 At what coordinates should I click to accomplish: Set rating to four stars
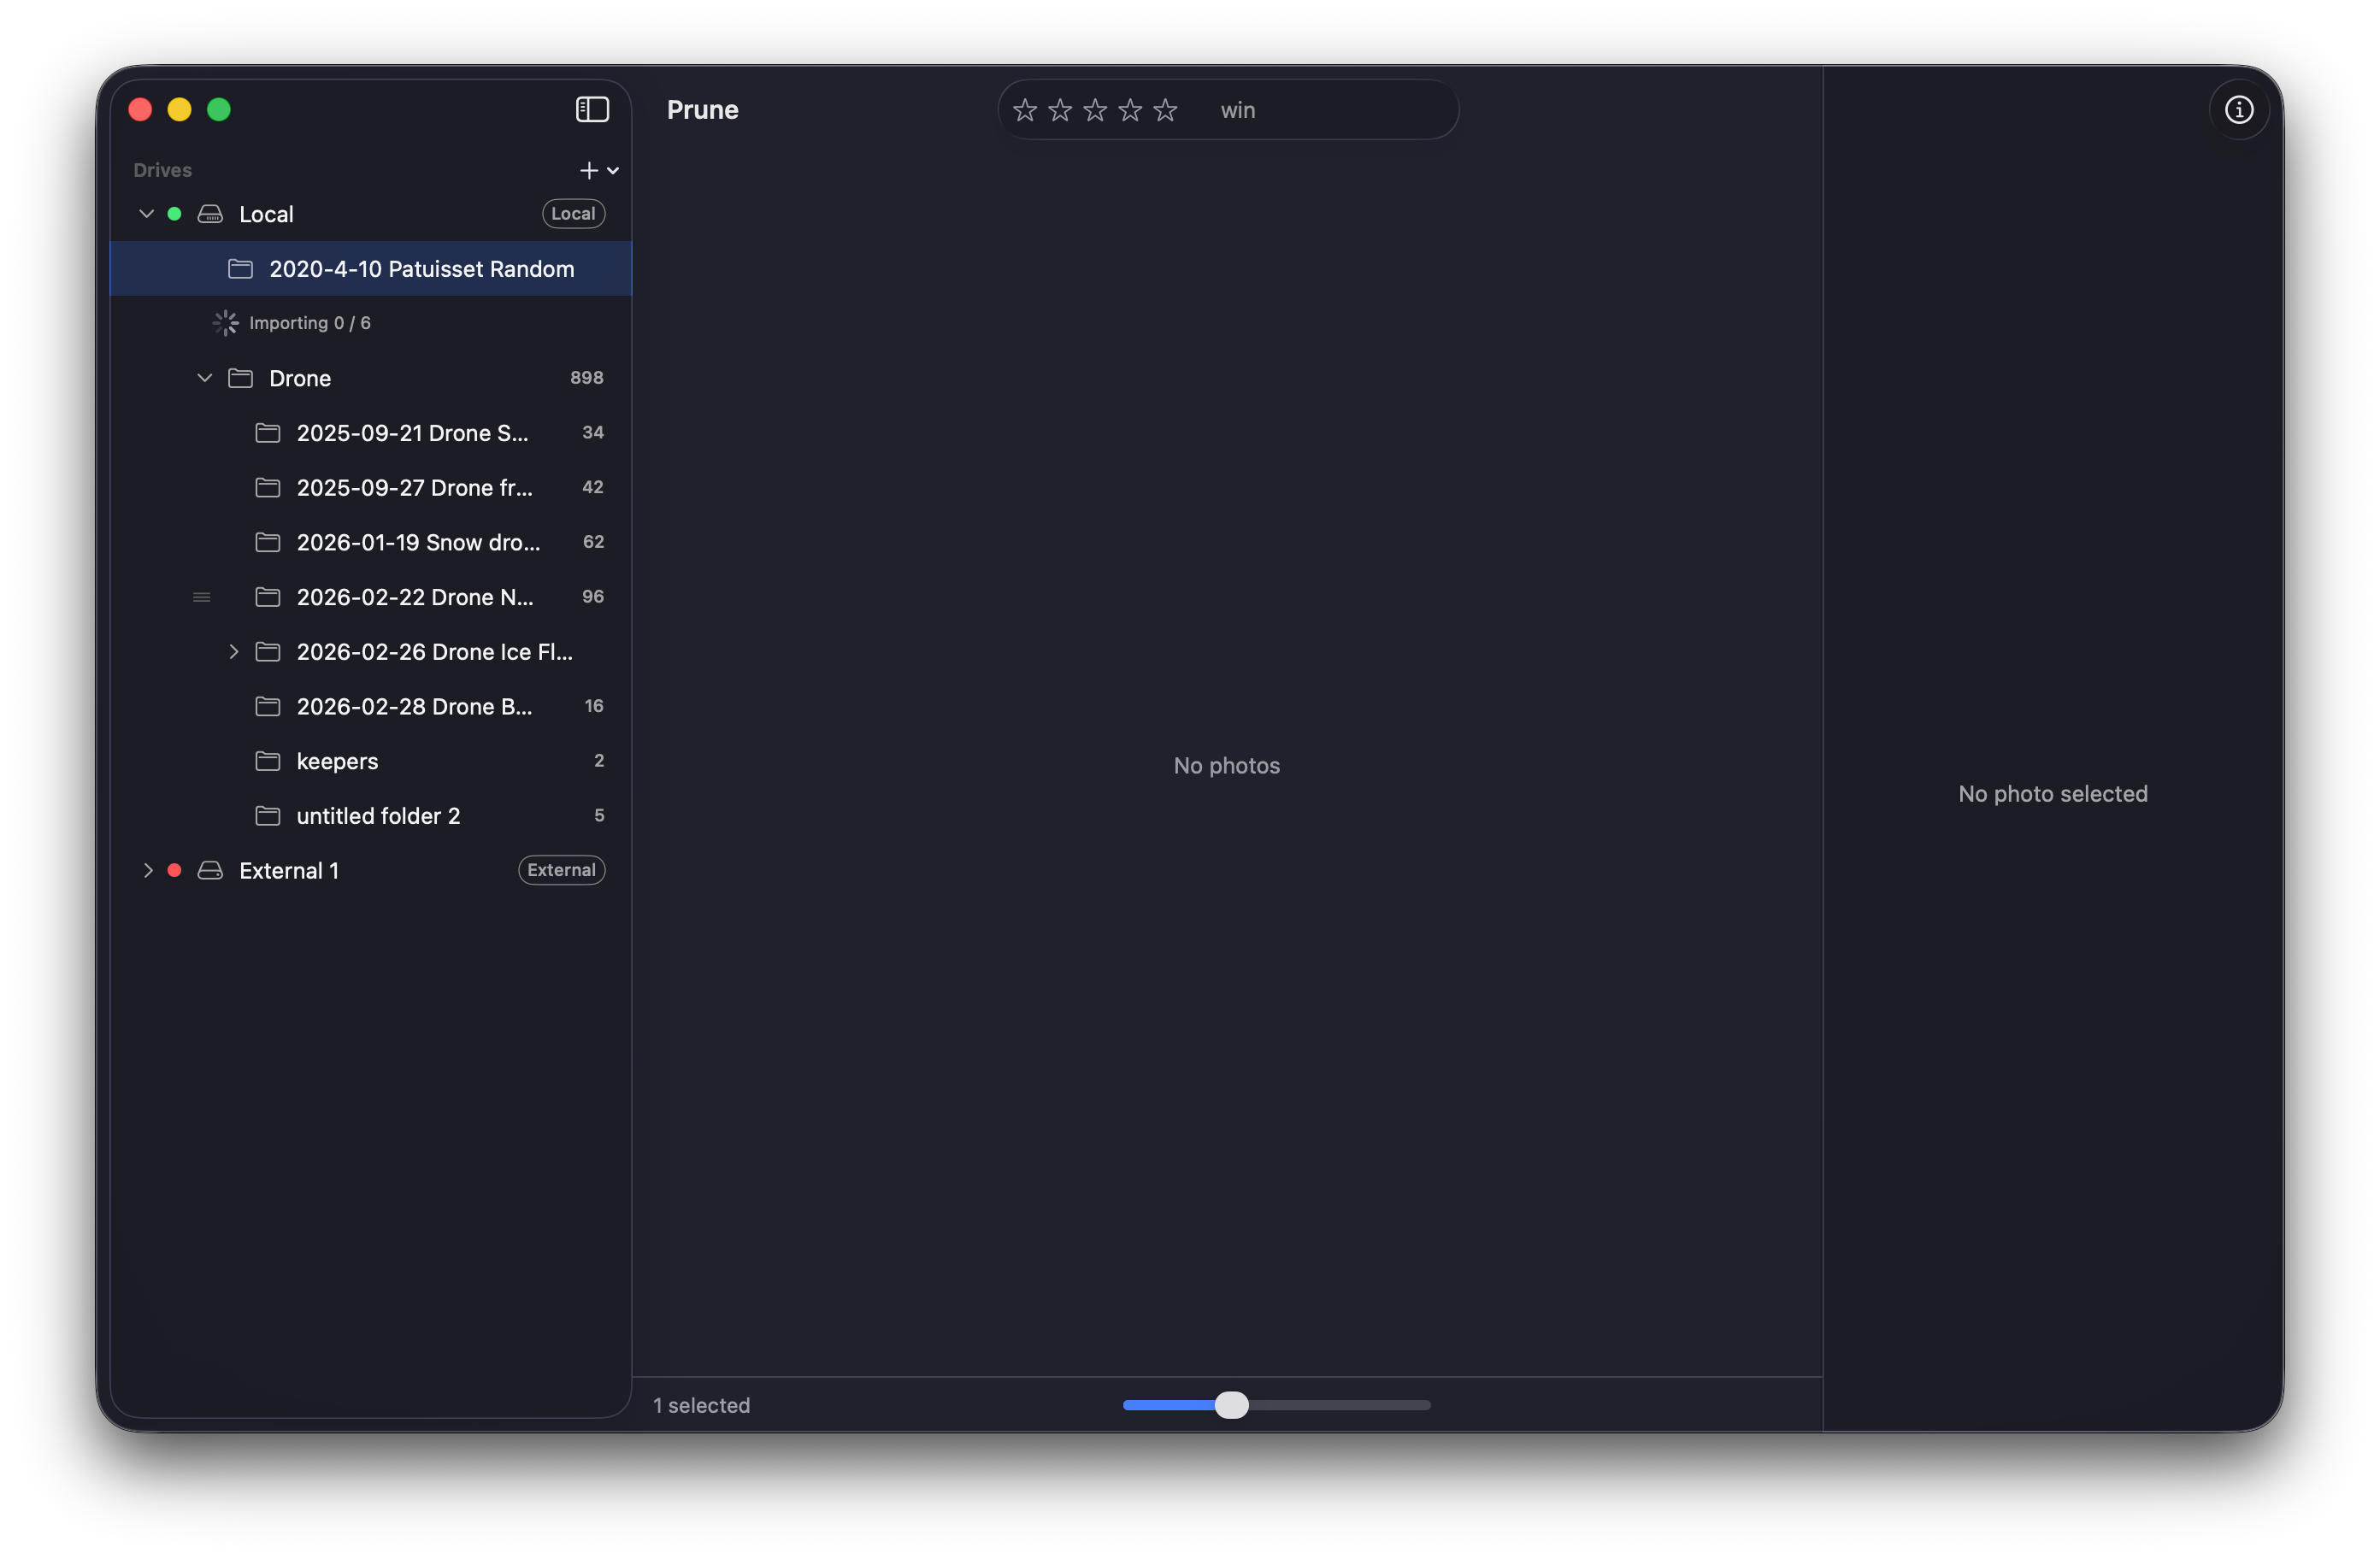pos(1129,110)
